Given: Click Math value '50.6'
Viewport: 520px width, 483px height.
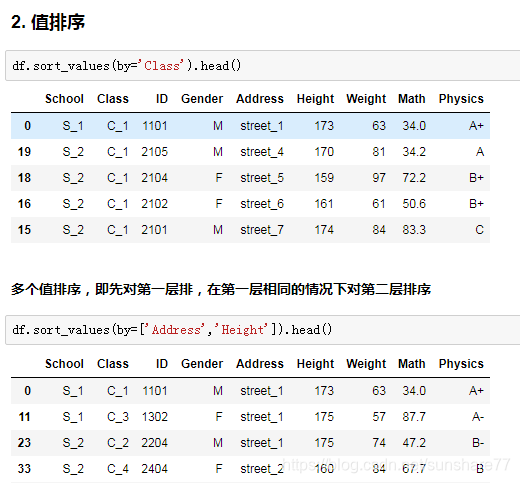Looking at the screenshot, I should [414, 204].
